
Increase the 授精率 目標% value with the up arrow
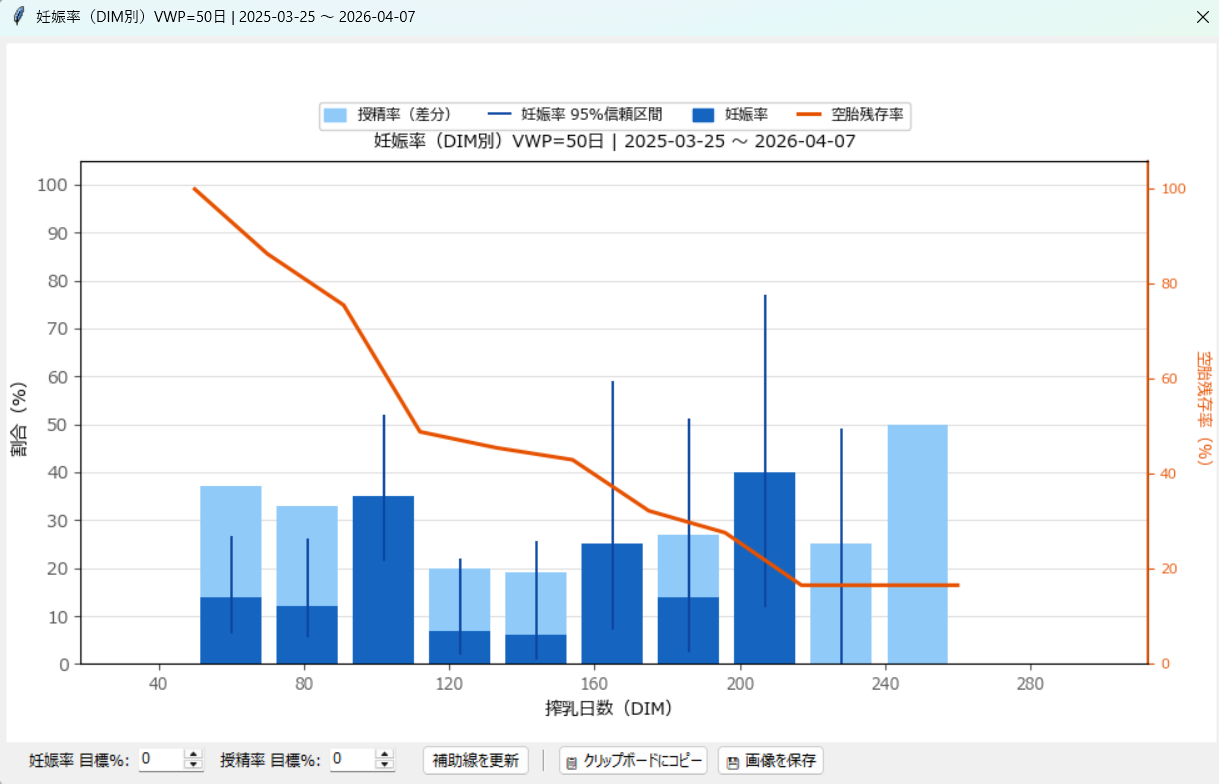click(385, 754)
